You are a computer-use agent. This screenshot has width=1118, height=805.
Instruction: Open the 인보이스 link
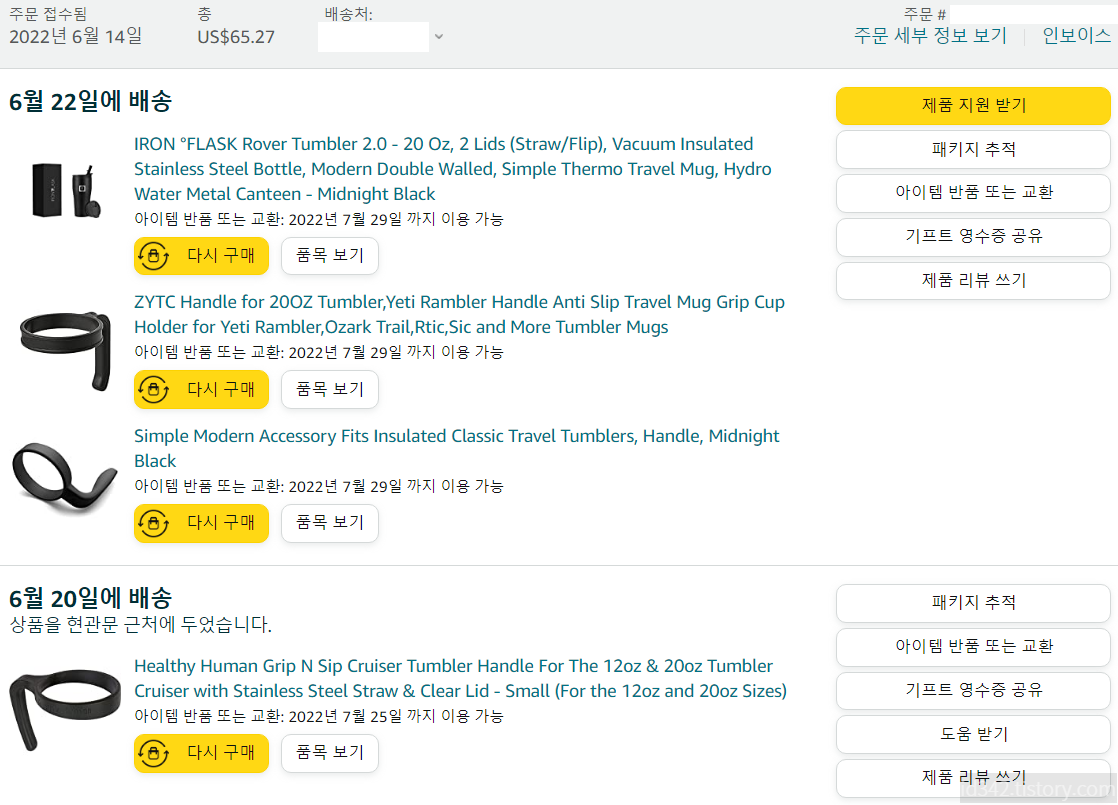pyautogui.click(x=1076, y=36)
